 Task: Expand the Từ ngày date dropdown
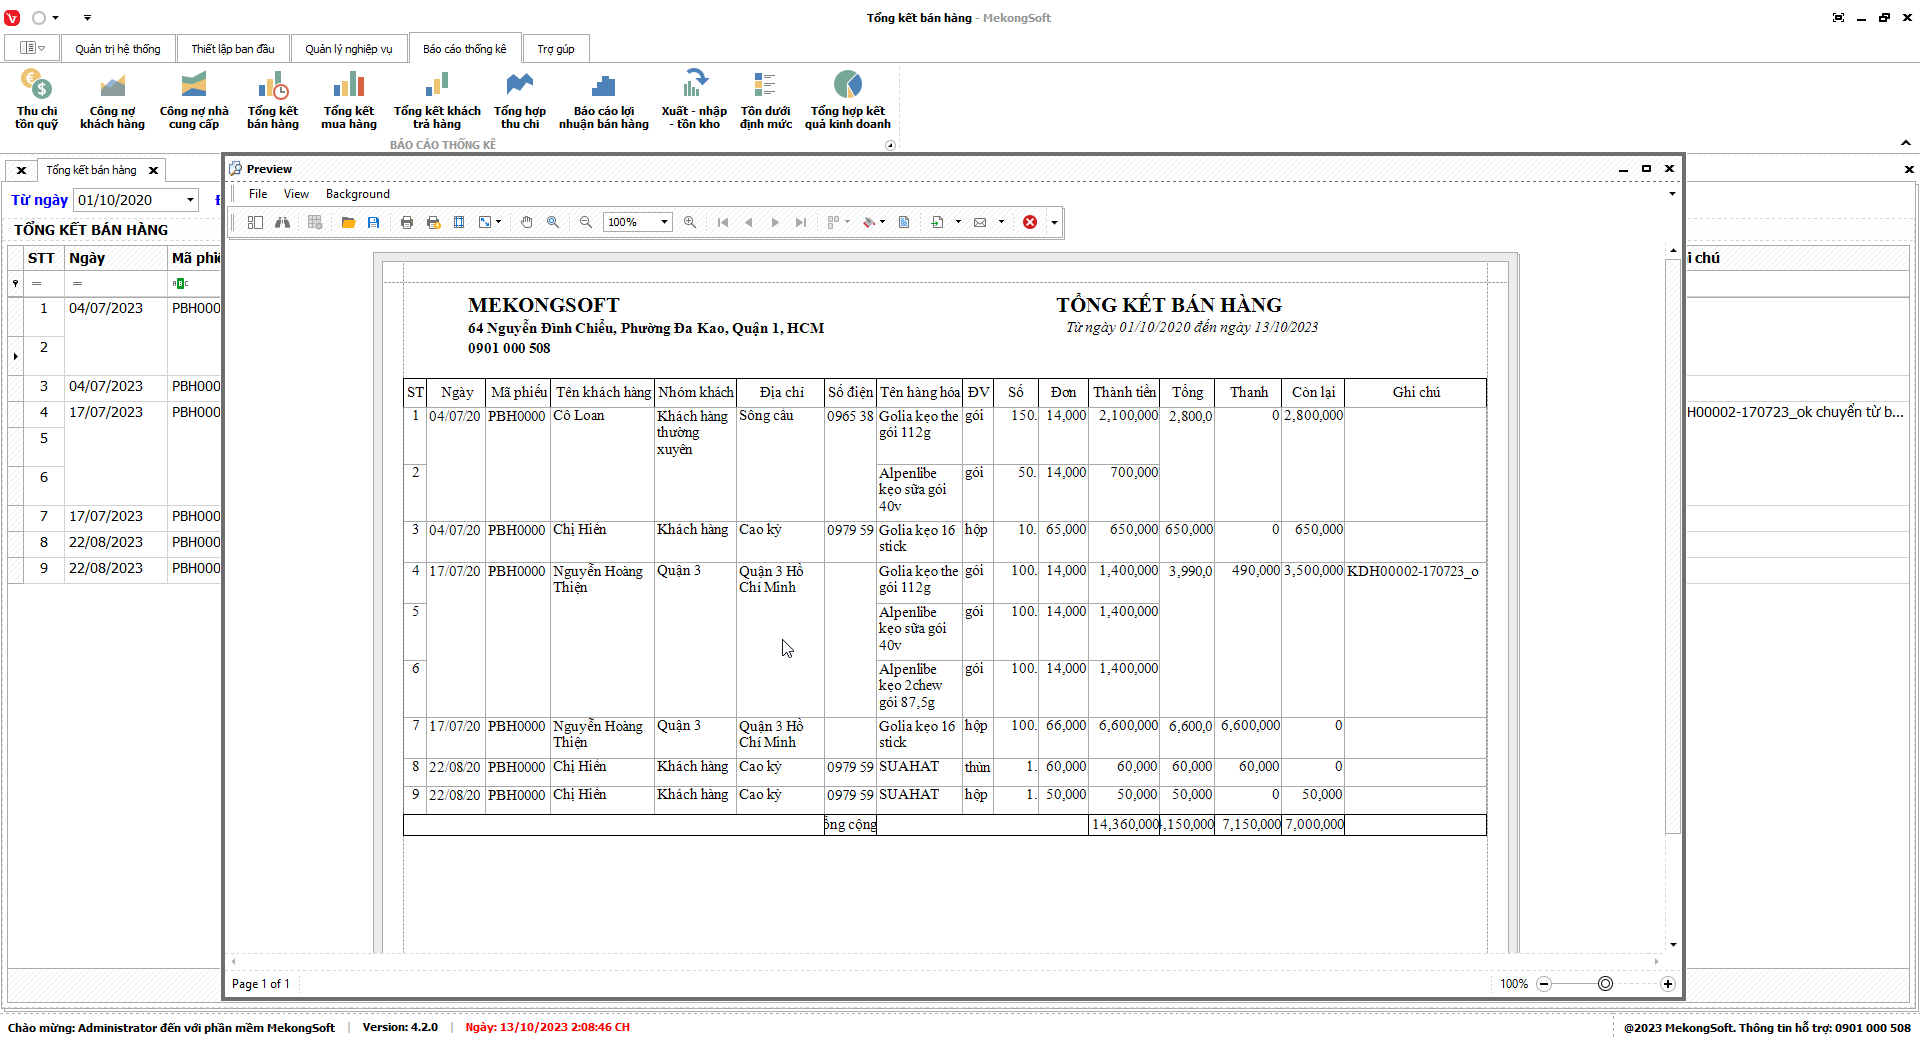190,200
